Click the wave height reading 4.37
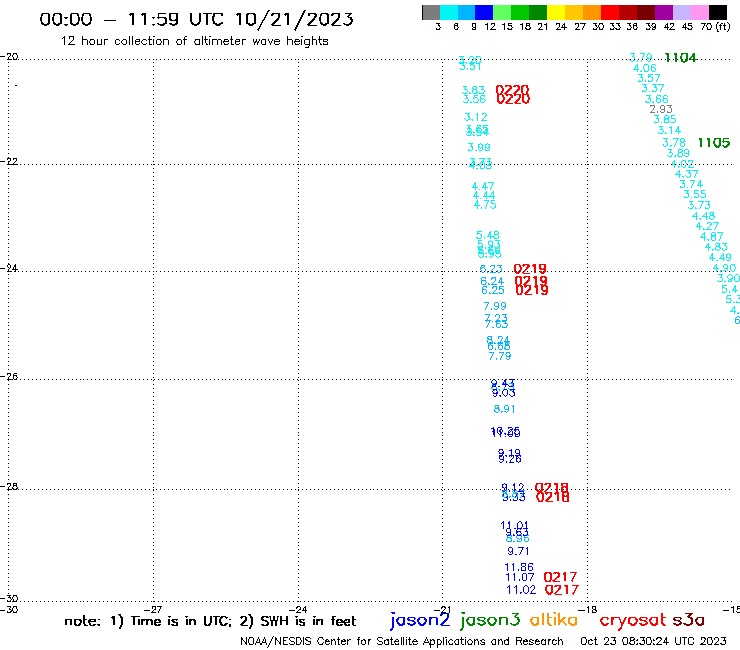This screenshot has width=740, height=650. [x=687, y=174]
